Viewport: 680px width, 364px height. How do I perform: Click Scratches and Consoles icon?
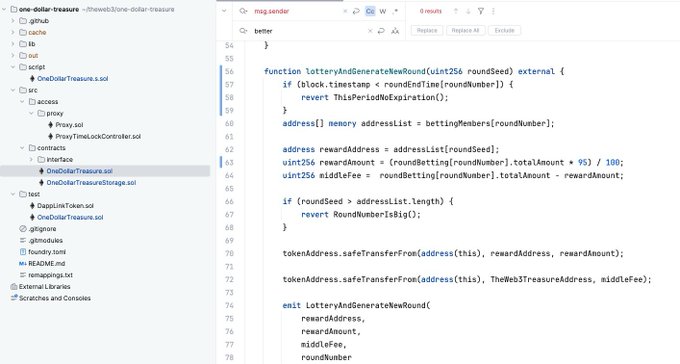(14, 298)
